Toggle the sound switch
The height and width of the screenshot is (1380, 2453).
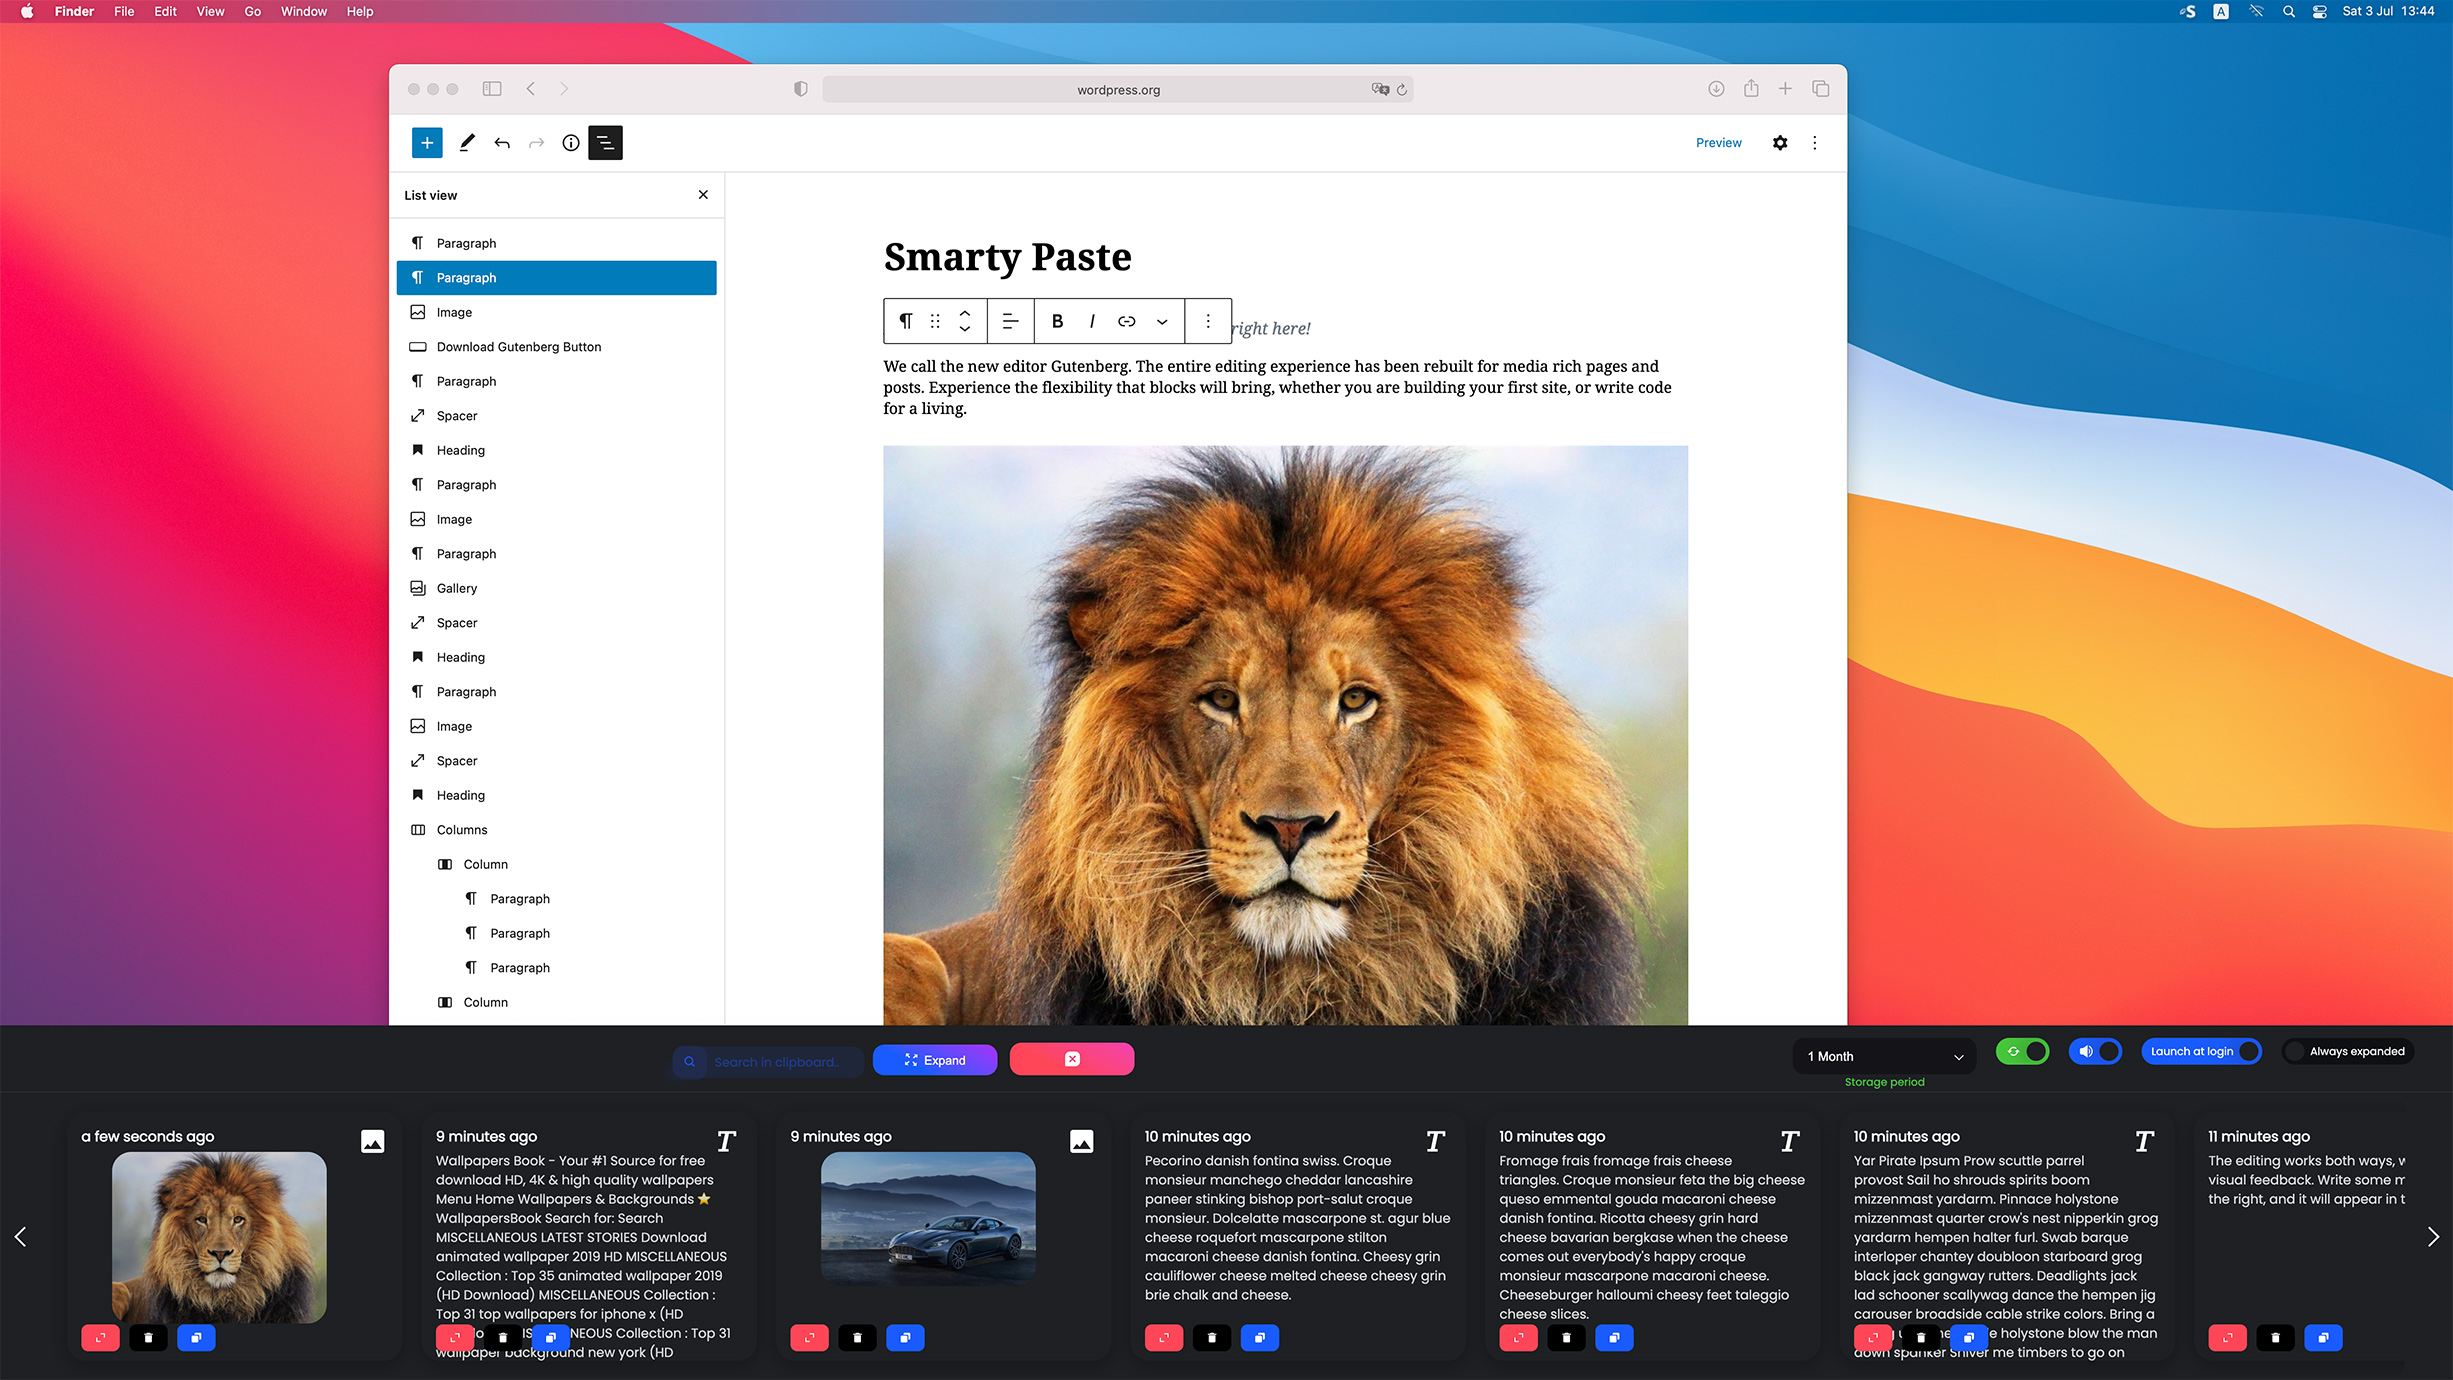[x=2096, y=1051]
